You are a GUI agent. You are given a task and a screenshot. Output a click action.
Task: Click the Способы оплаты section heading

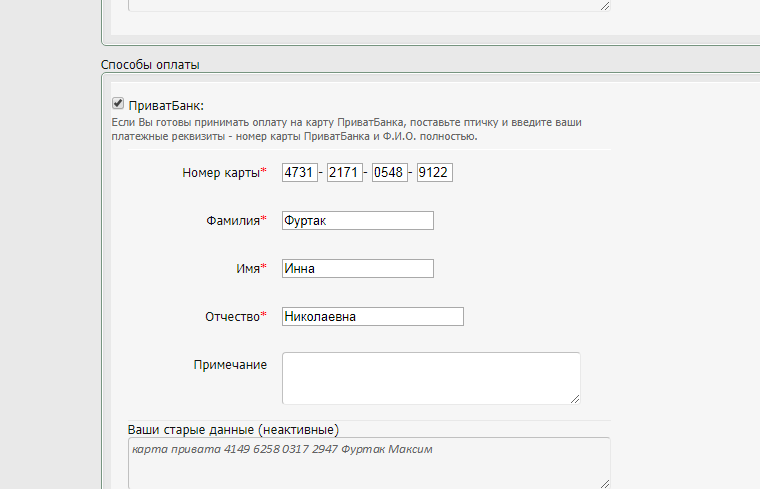tap(150, 65)
